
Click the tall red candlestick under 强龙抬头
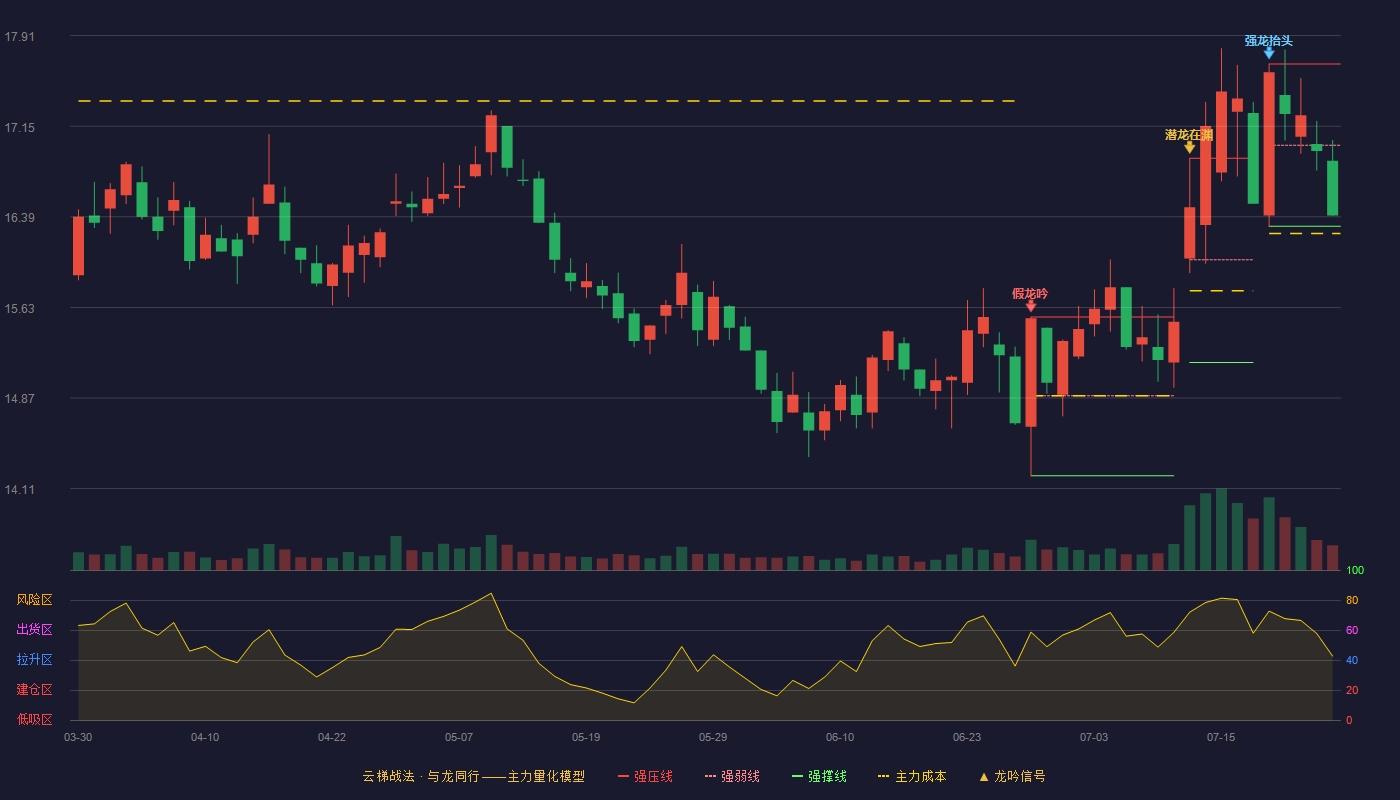point(1269,143)
